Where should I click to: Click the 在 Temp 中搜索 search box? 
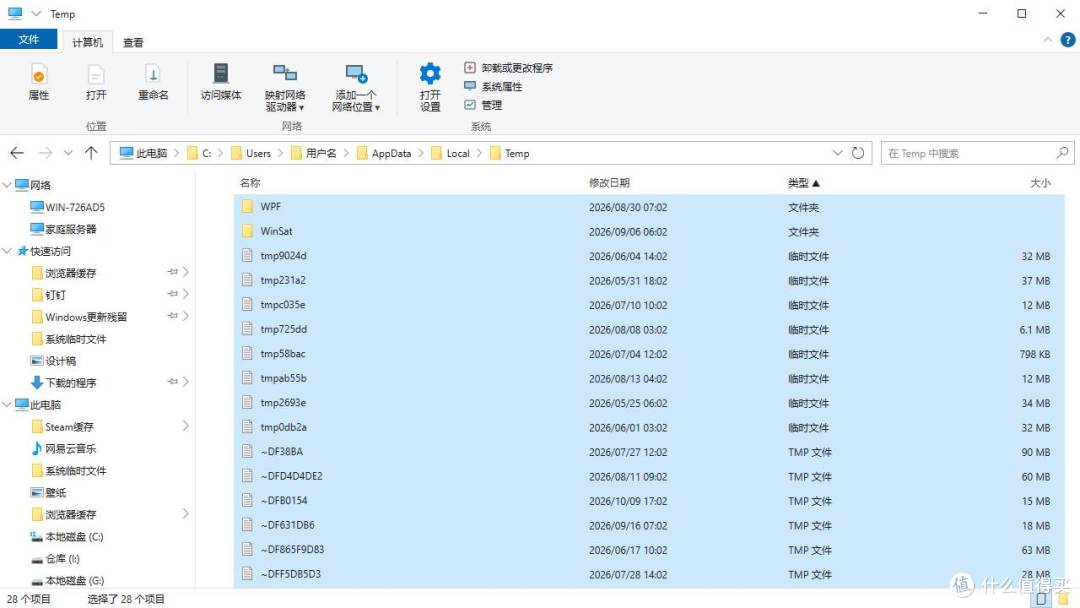pos(977,153)
